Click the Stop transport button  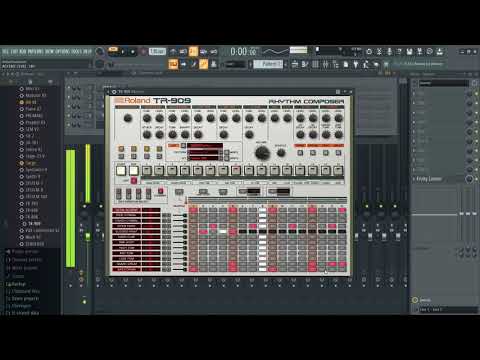(132, 52)
